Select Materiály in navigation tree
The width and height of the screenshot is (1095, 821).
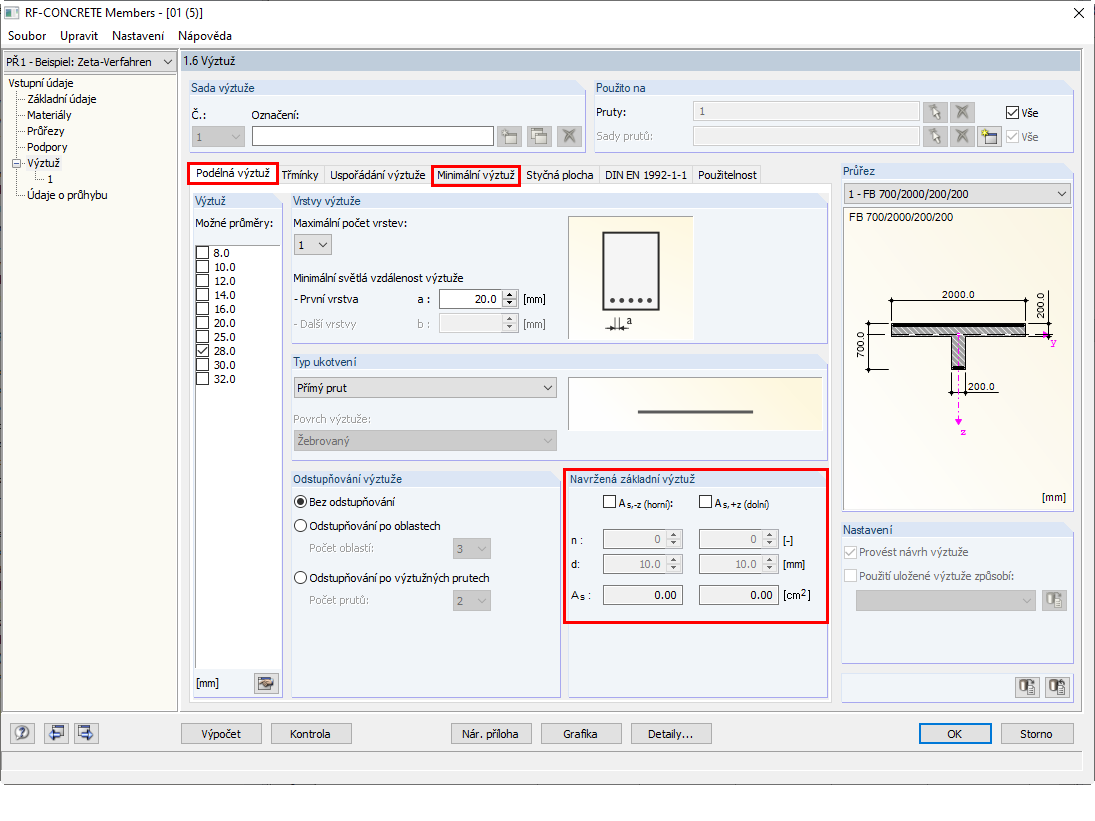pos(49,115)
